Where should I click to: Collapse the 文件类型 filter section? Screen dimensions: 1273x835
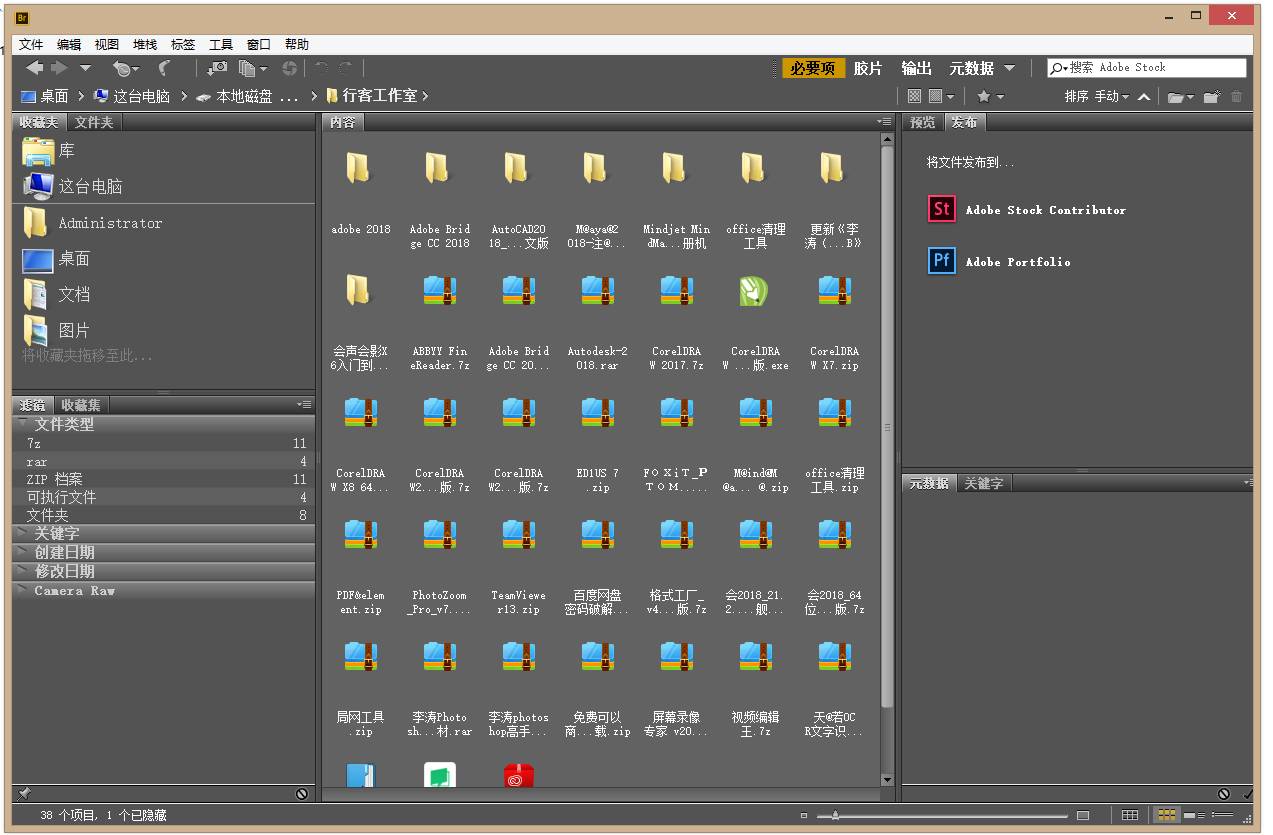(22, 423)
